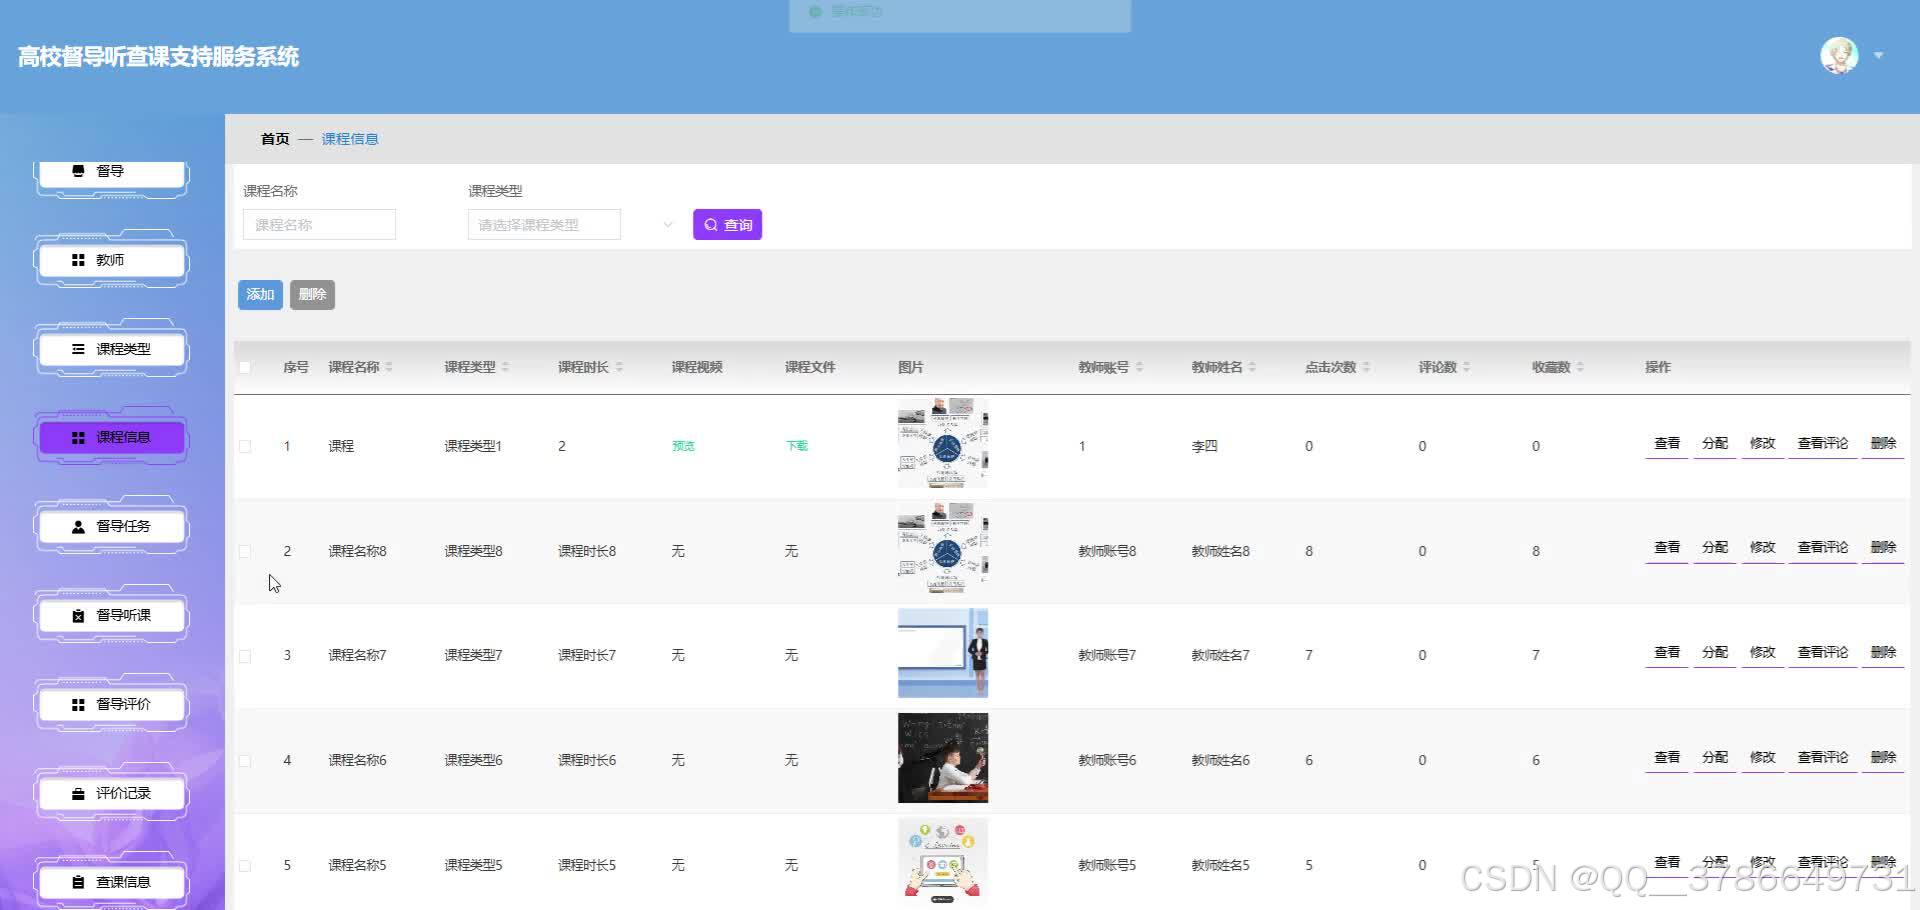
Task: Click the course image thumbnail in row 3
Action: click(x=941, y=653)
